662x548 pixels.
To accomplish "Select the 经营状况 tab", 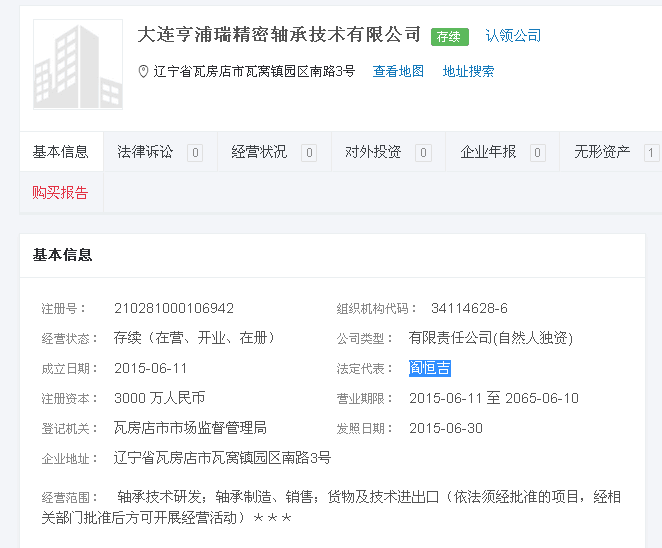I will pos(259,152).
